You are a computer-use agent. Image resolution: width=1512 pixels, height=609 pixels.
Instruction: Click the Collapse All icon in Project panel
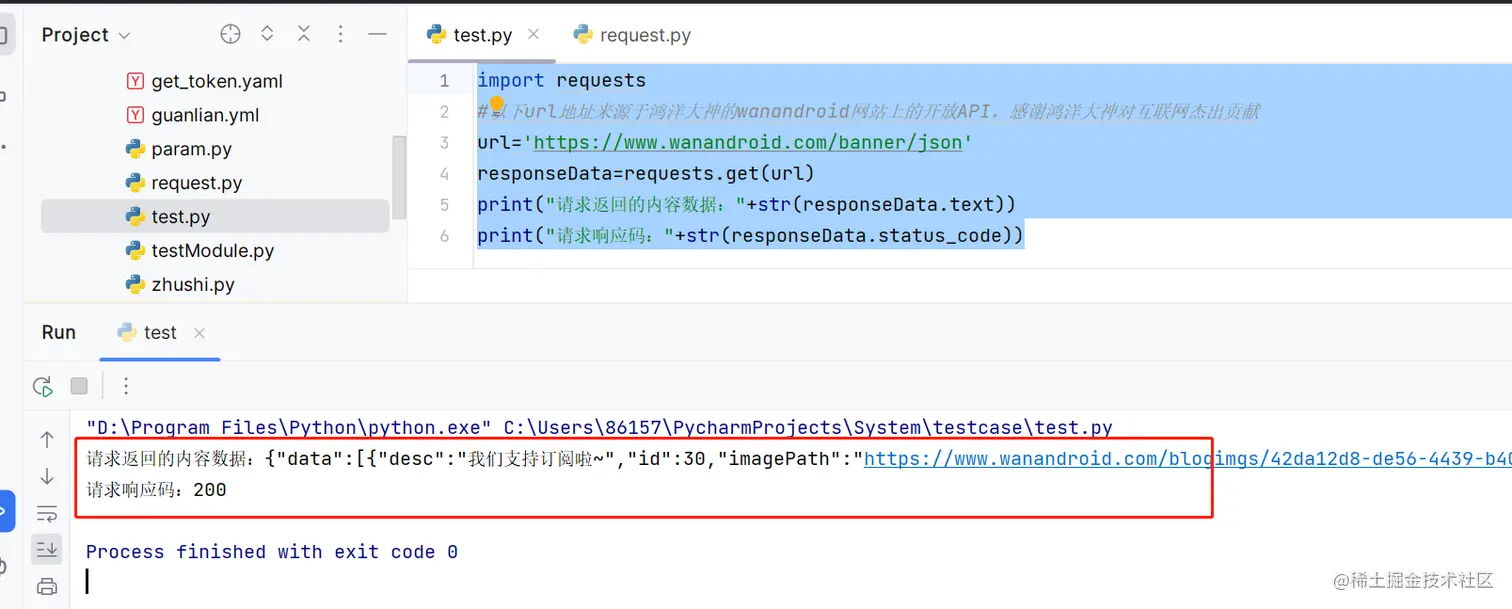click(x=304, y=34)
